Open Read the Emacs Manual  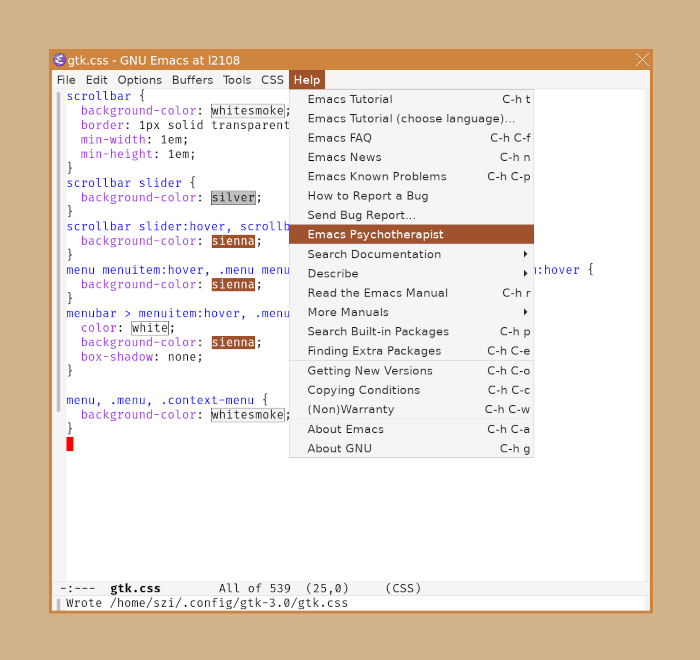point(377,293)
